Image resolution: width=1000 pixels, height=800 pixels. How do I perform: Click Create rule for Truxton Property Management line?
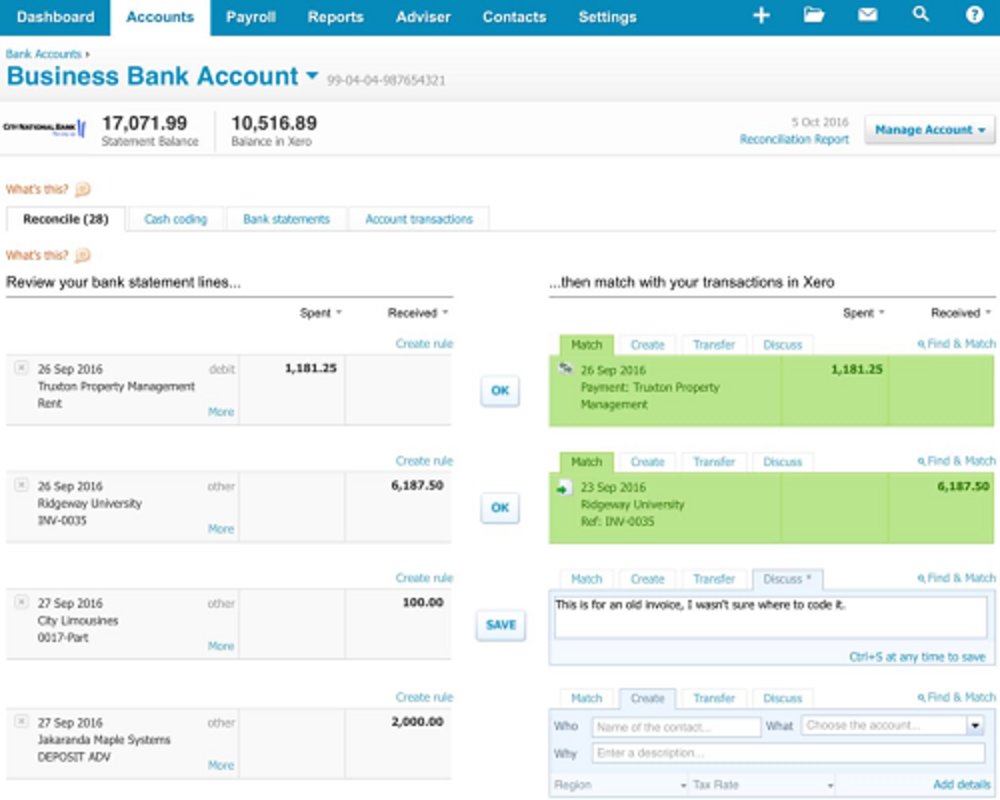point(424,344)
